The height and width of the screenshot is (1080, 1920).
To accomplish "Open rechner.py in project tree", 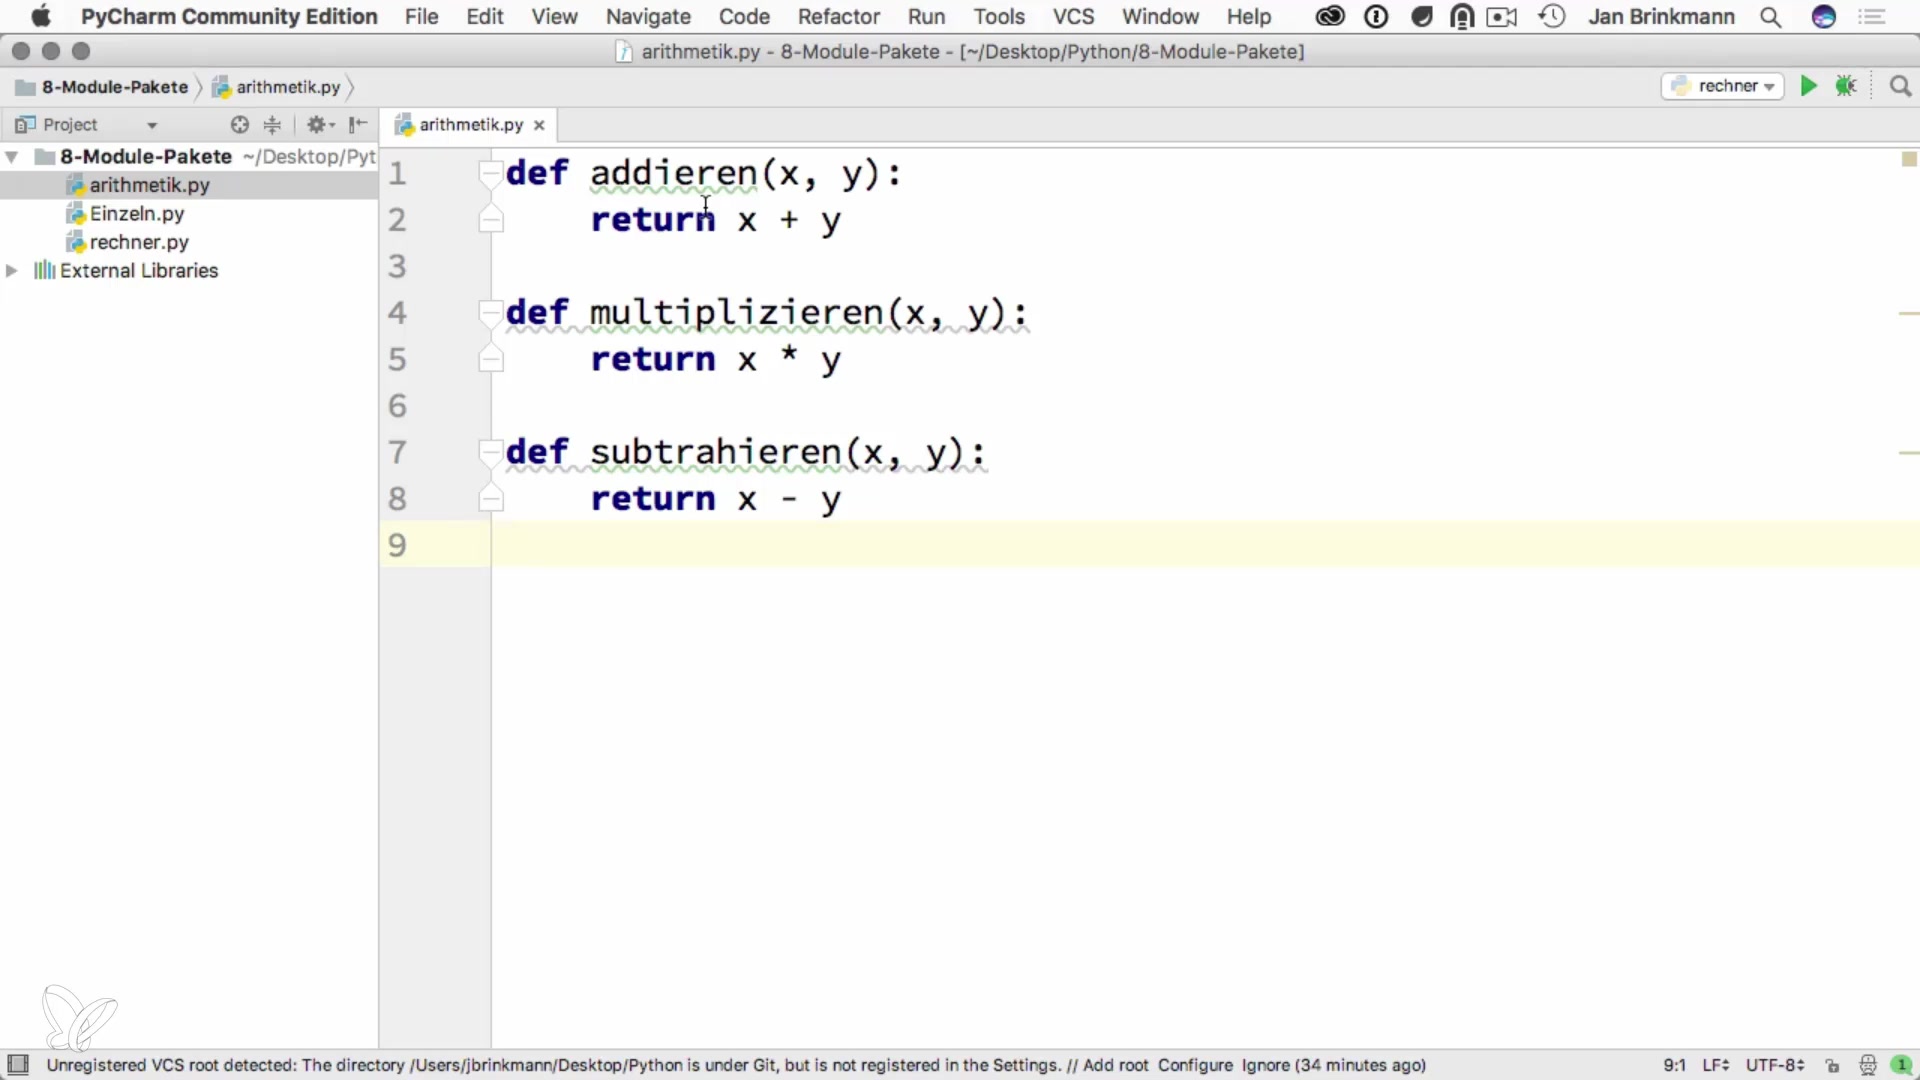I will 139,243.
